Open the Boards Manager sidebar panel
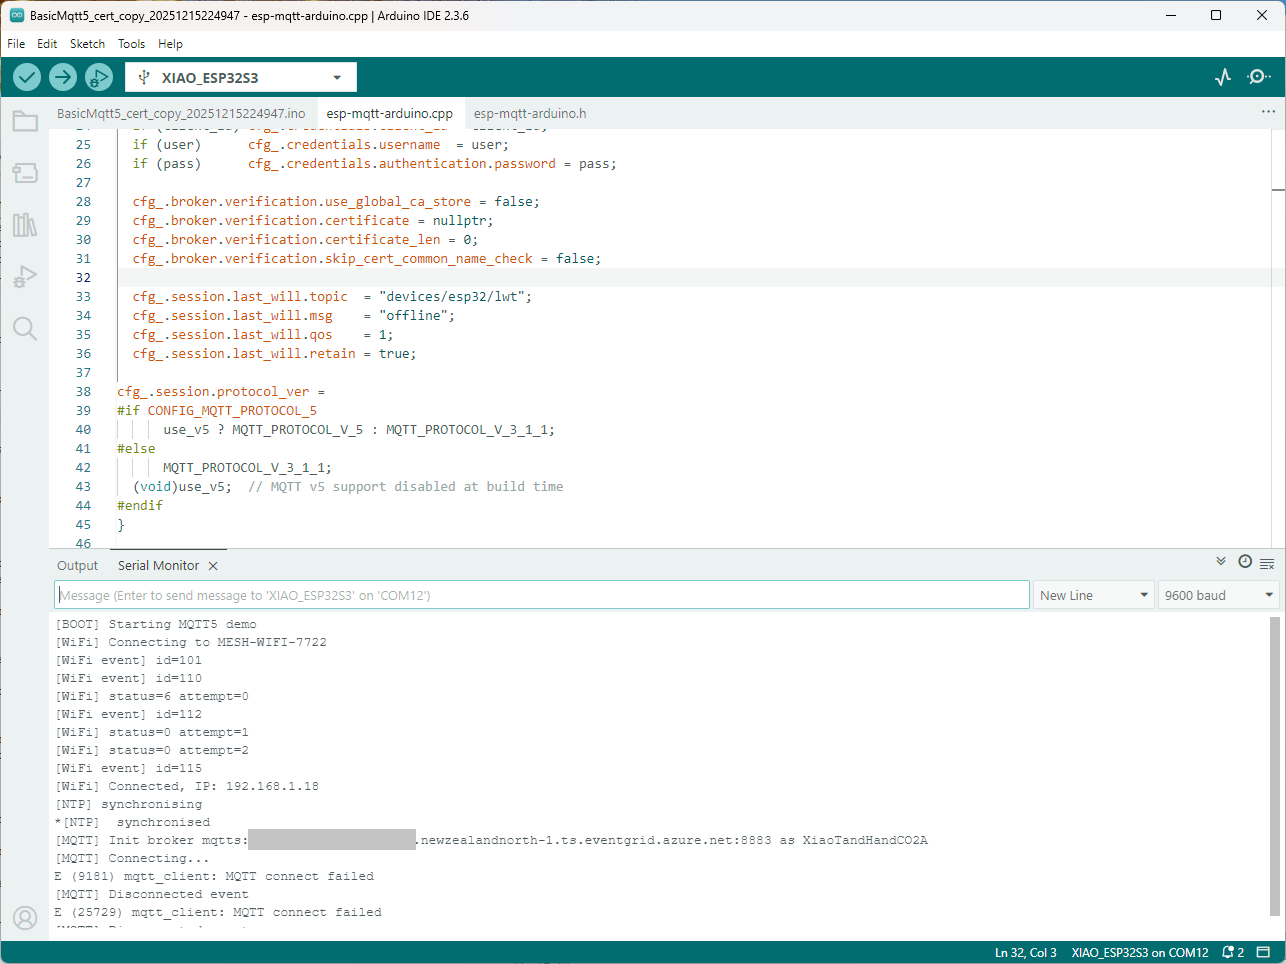The height and width of the screenshot is (964, 1286). (x=25, y=173)
